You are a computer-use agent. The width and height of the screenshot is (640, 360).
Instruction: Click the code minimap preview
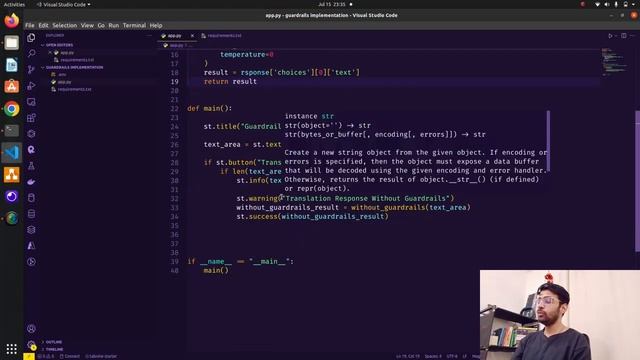(x=613, y=61)
